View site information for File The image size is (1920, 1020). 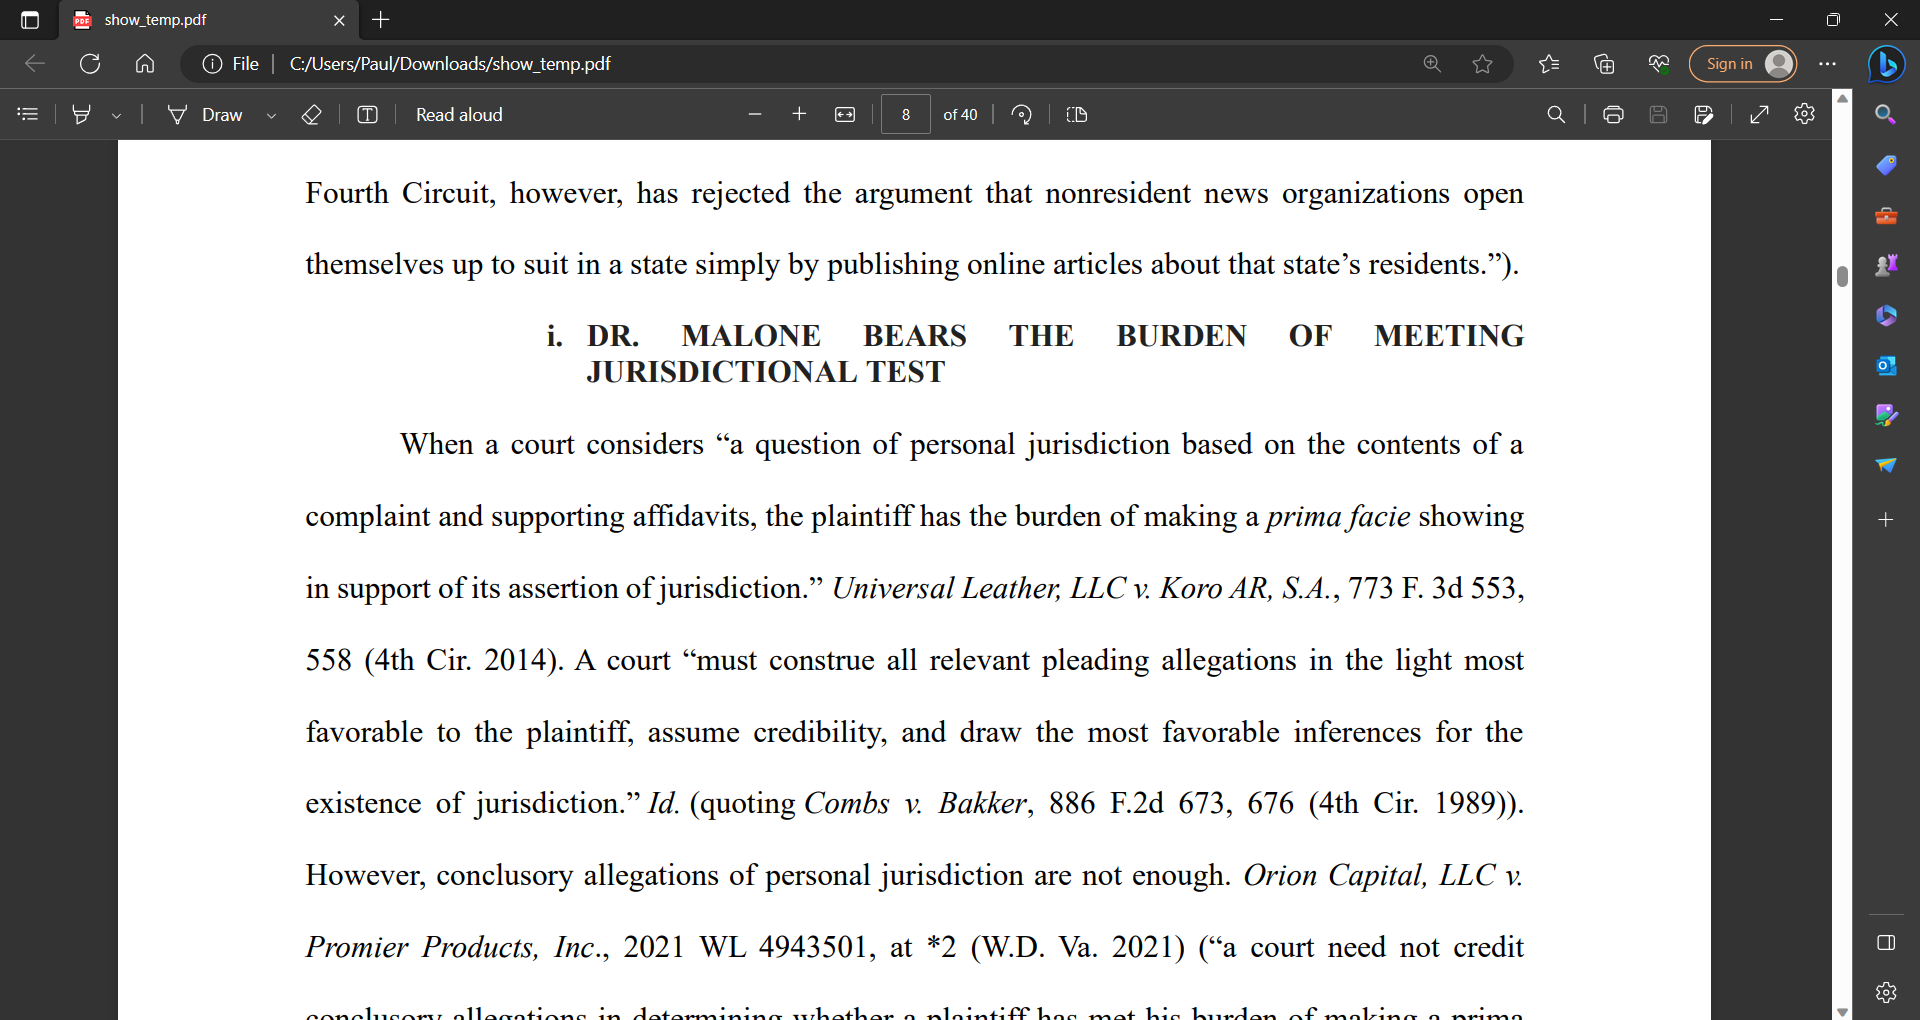pos(230,64)
